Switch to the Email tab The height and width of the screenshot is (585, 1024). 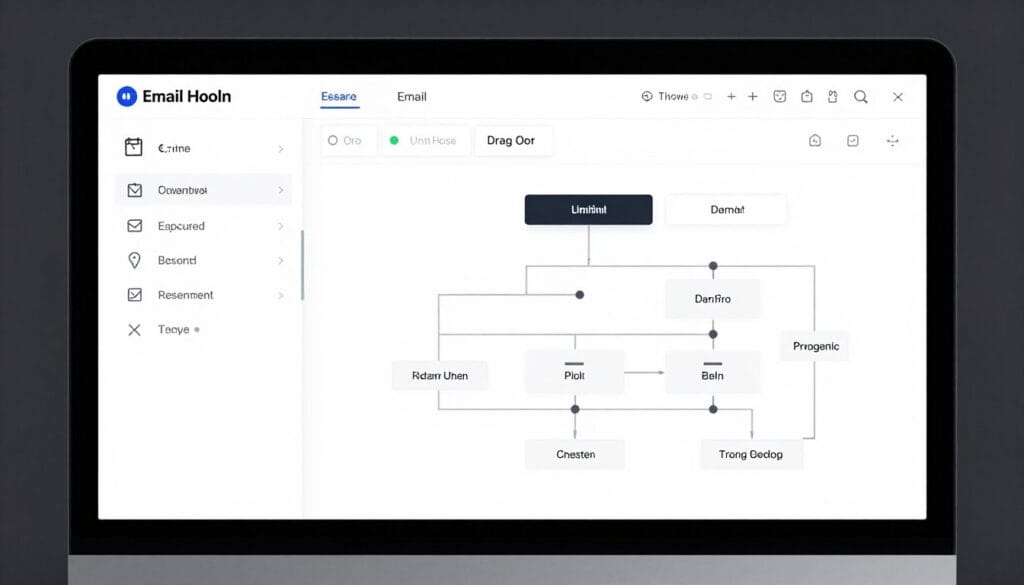click(x=411, y=97)
